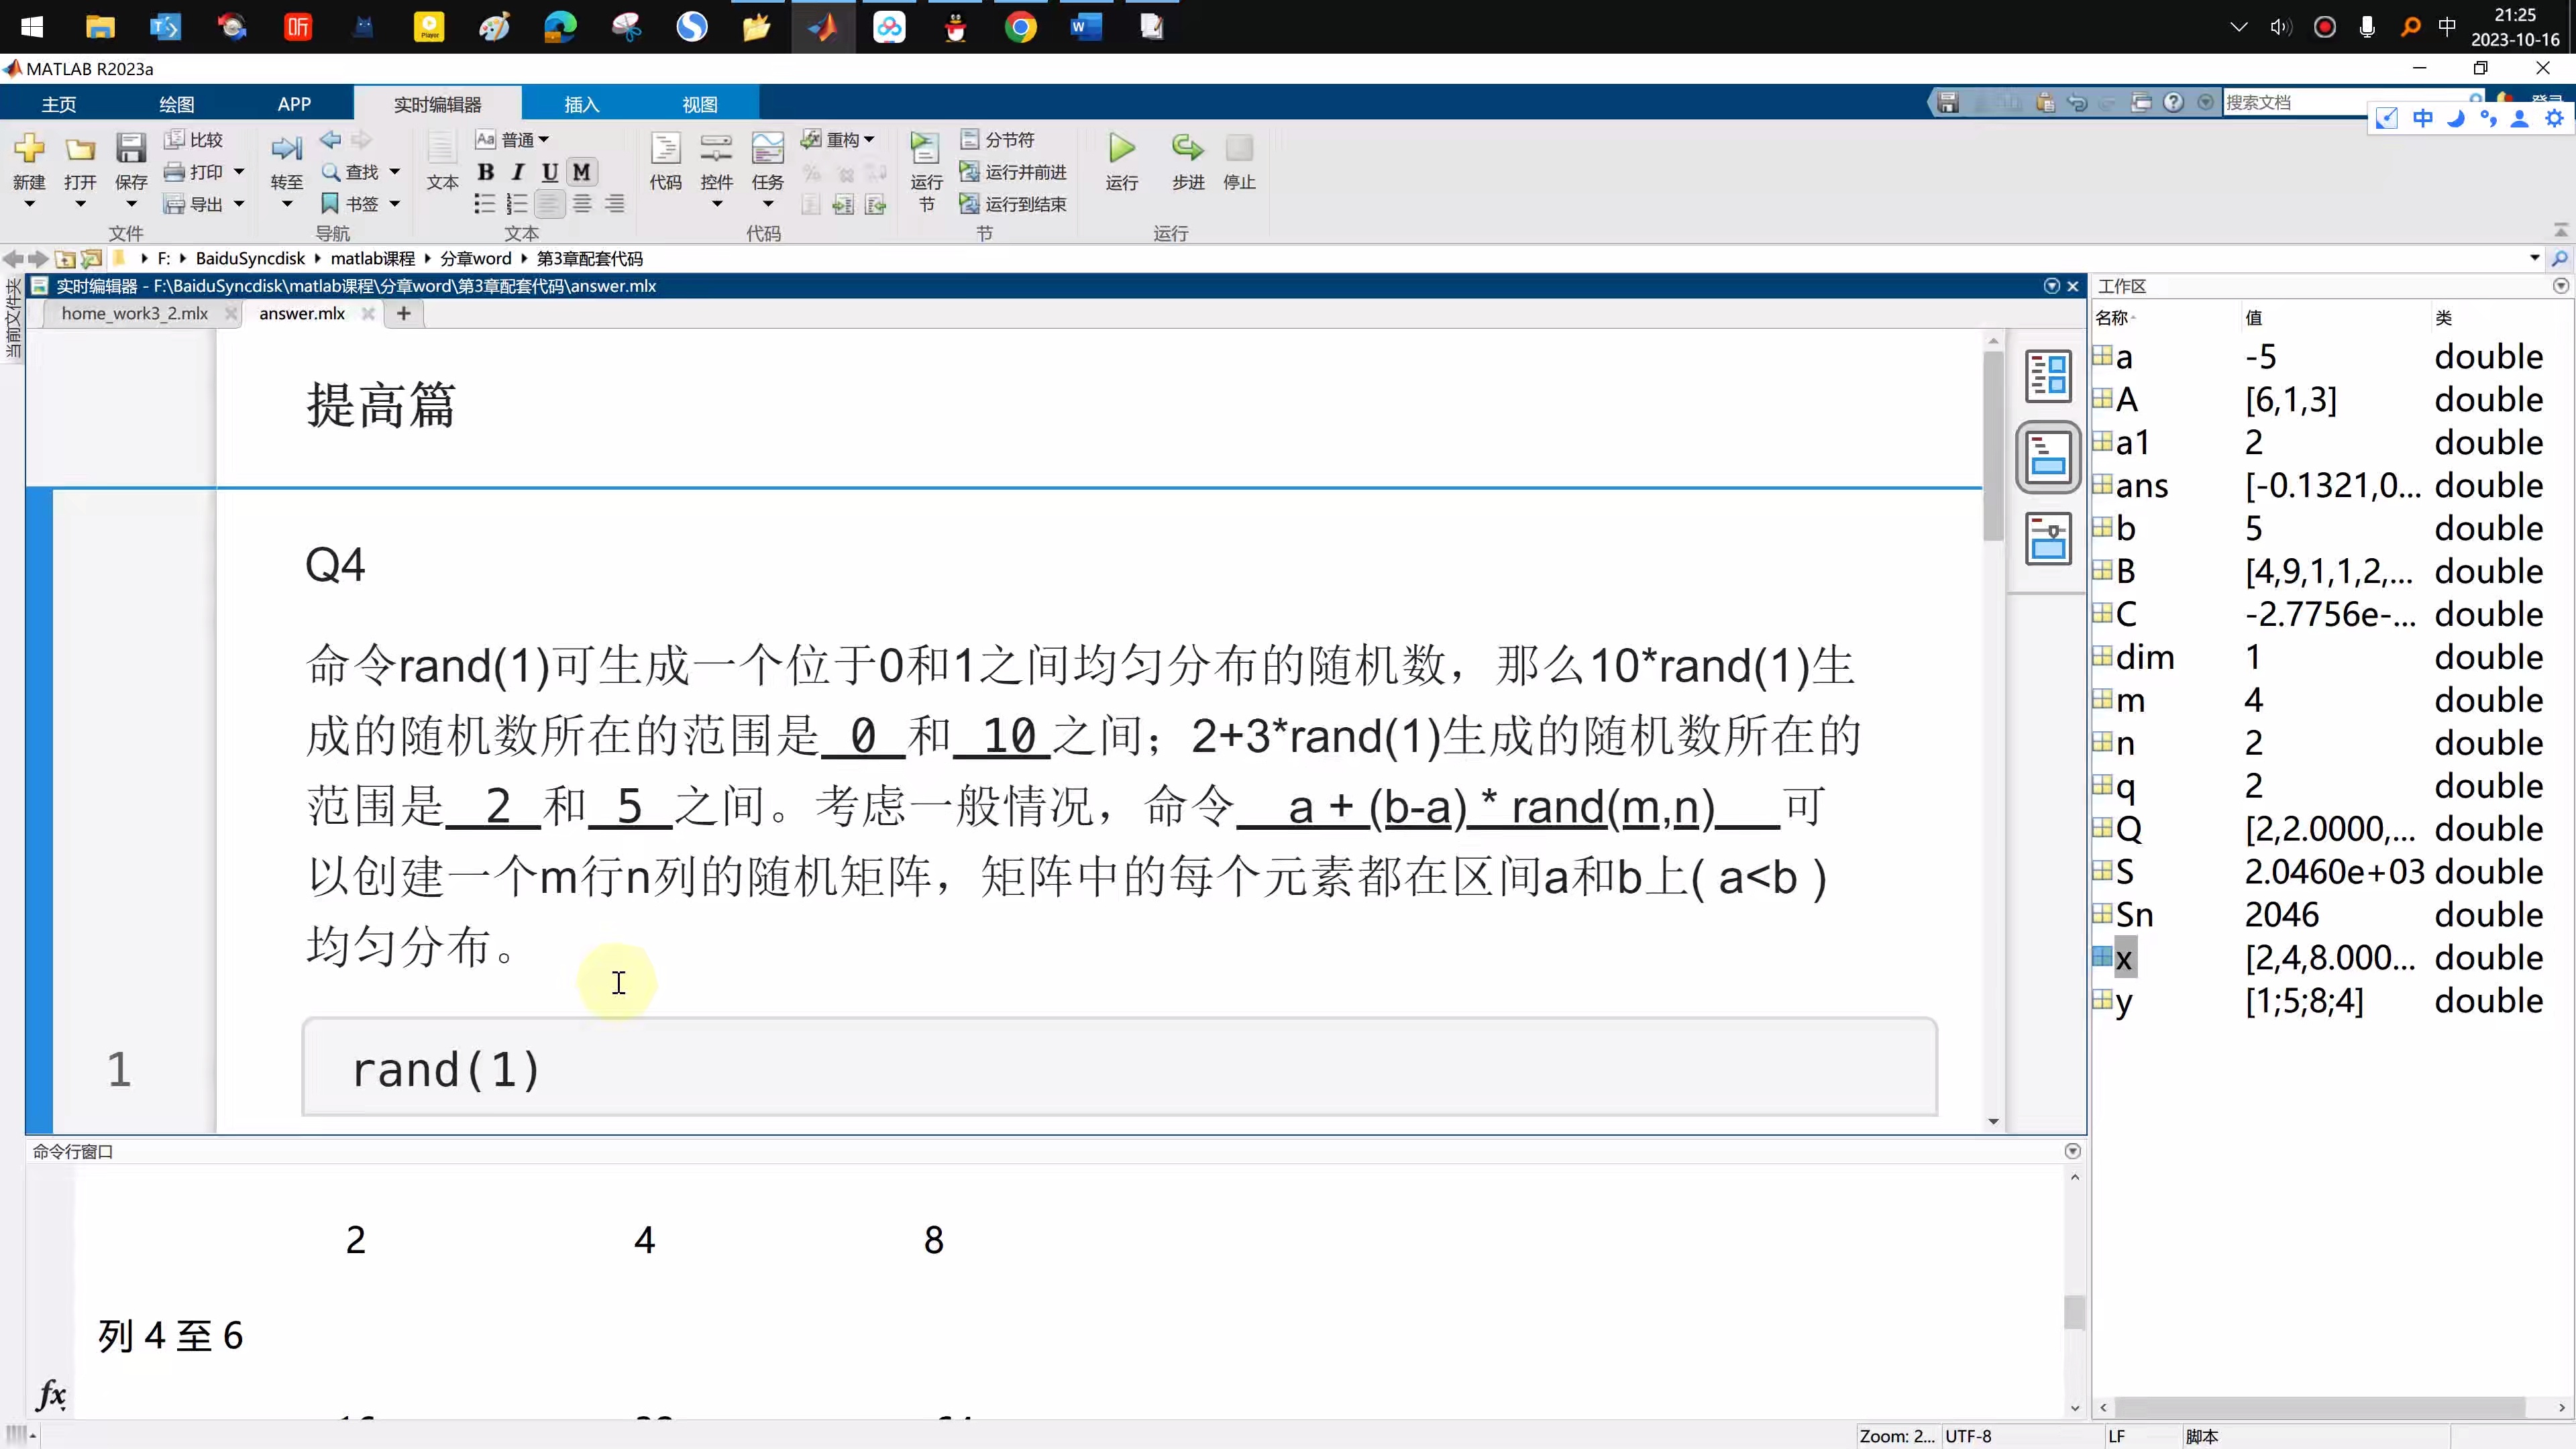
Task: Switch to the 插入 ribbon tab
Action: 581,103
